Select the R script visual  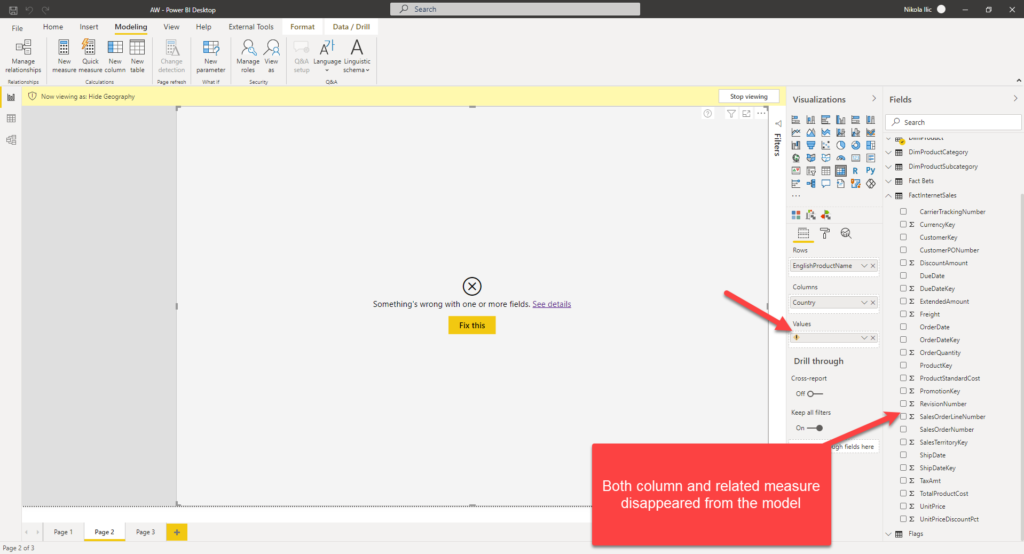(856, 171)
